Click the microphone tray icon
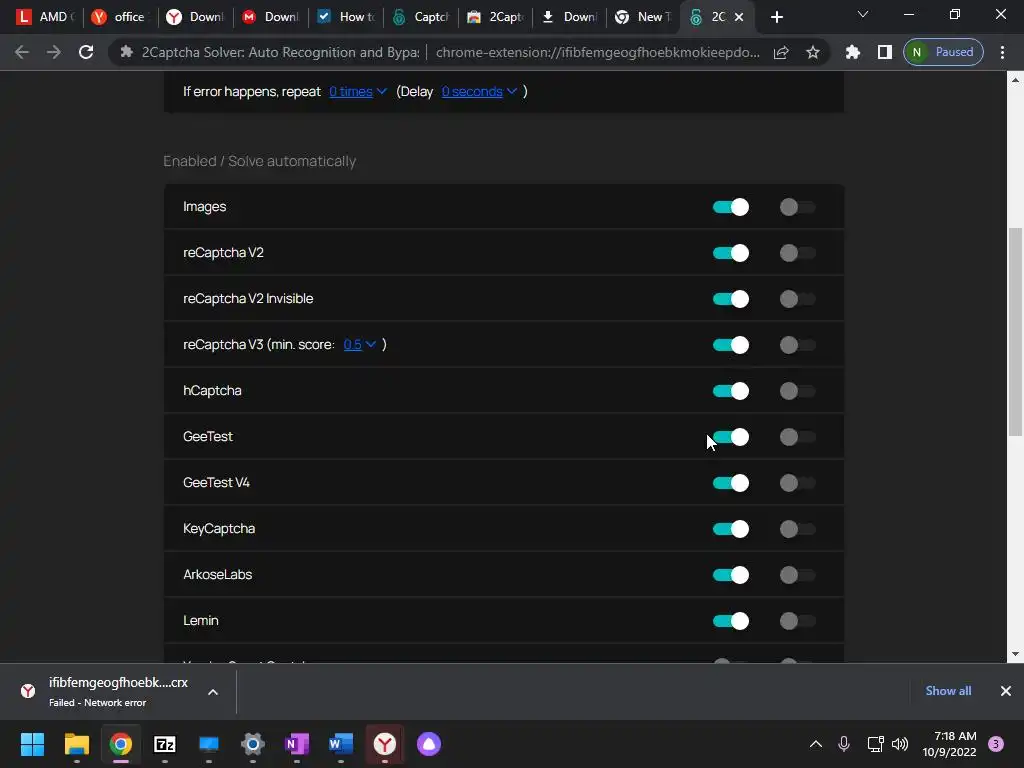The height and width of the screenshot is (768, 1024). (844, 744)
